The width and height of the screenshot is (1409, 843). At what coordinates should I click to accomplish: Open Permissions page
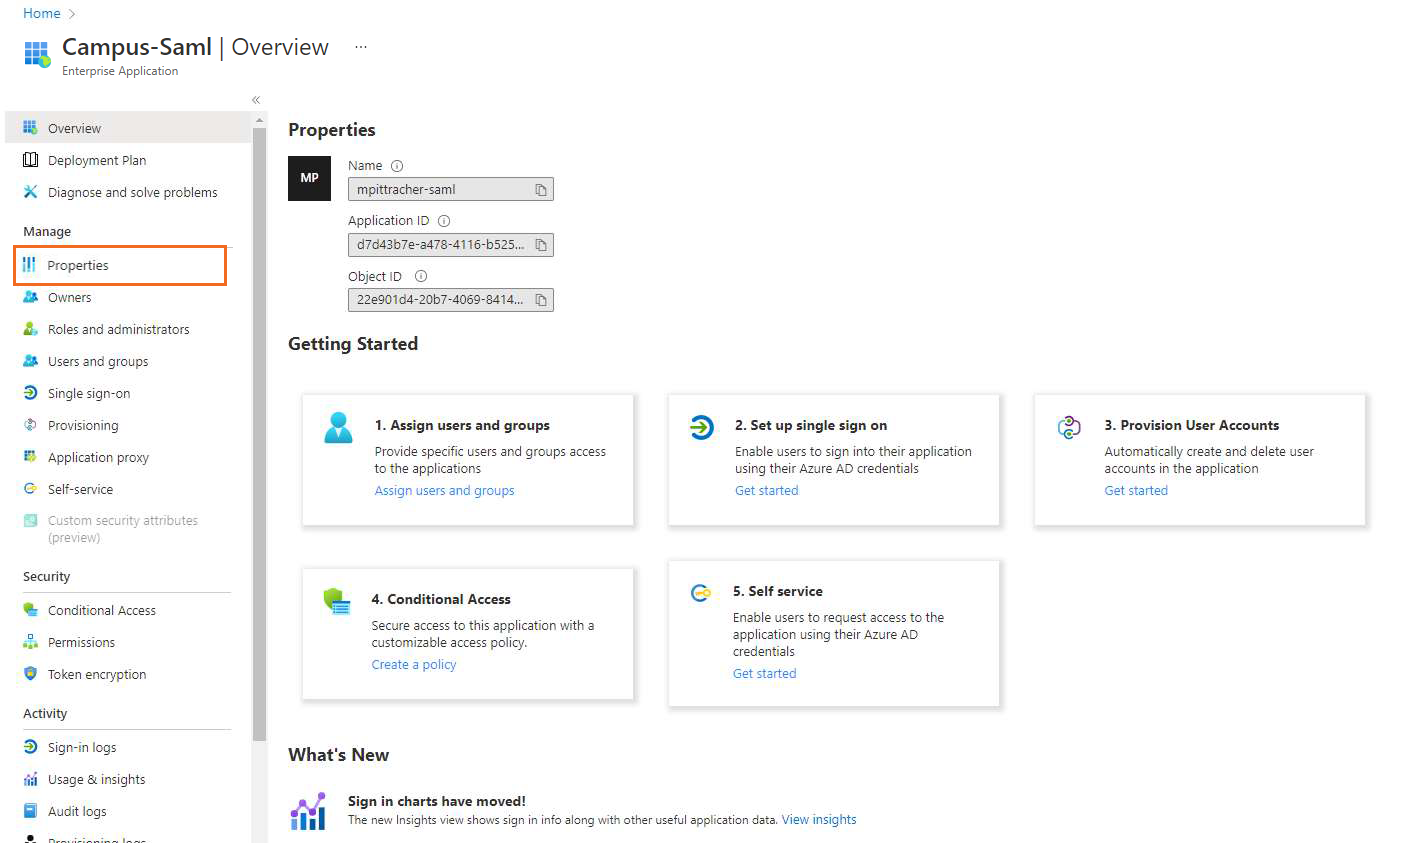(81, 642)
